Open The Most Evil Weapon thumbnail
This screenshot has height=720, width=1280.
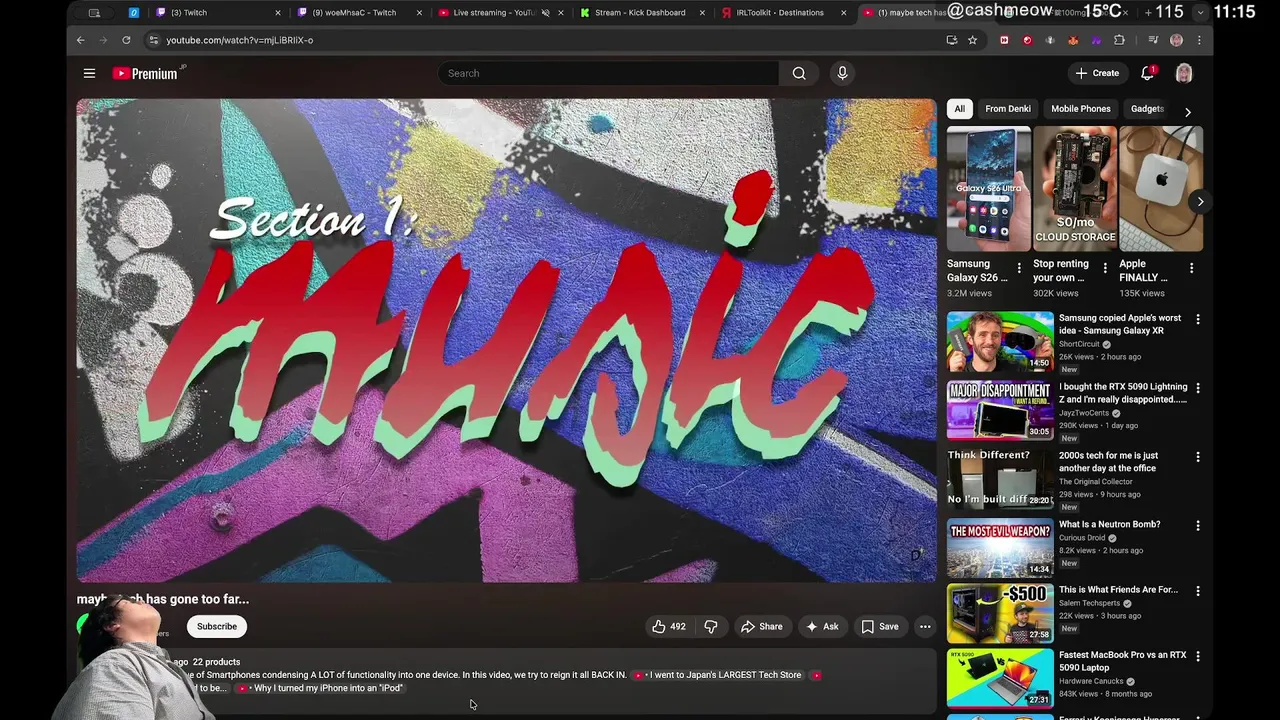[x=1000, y=548]
